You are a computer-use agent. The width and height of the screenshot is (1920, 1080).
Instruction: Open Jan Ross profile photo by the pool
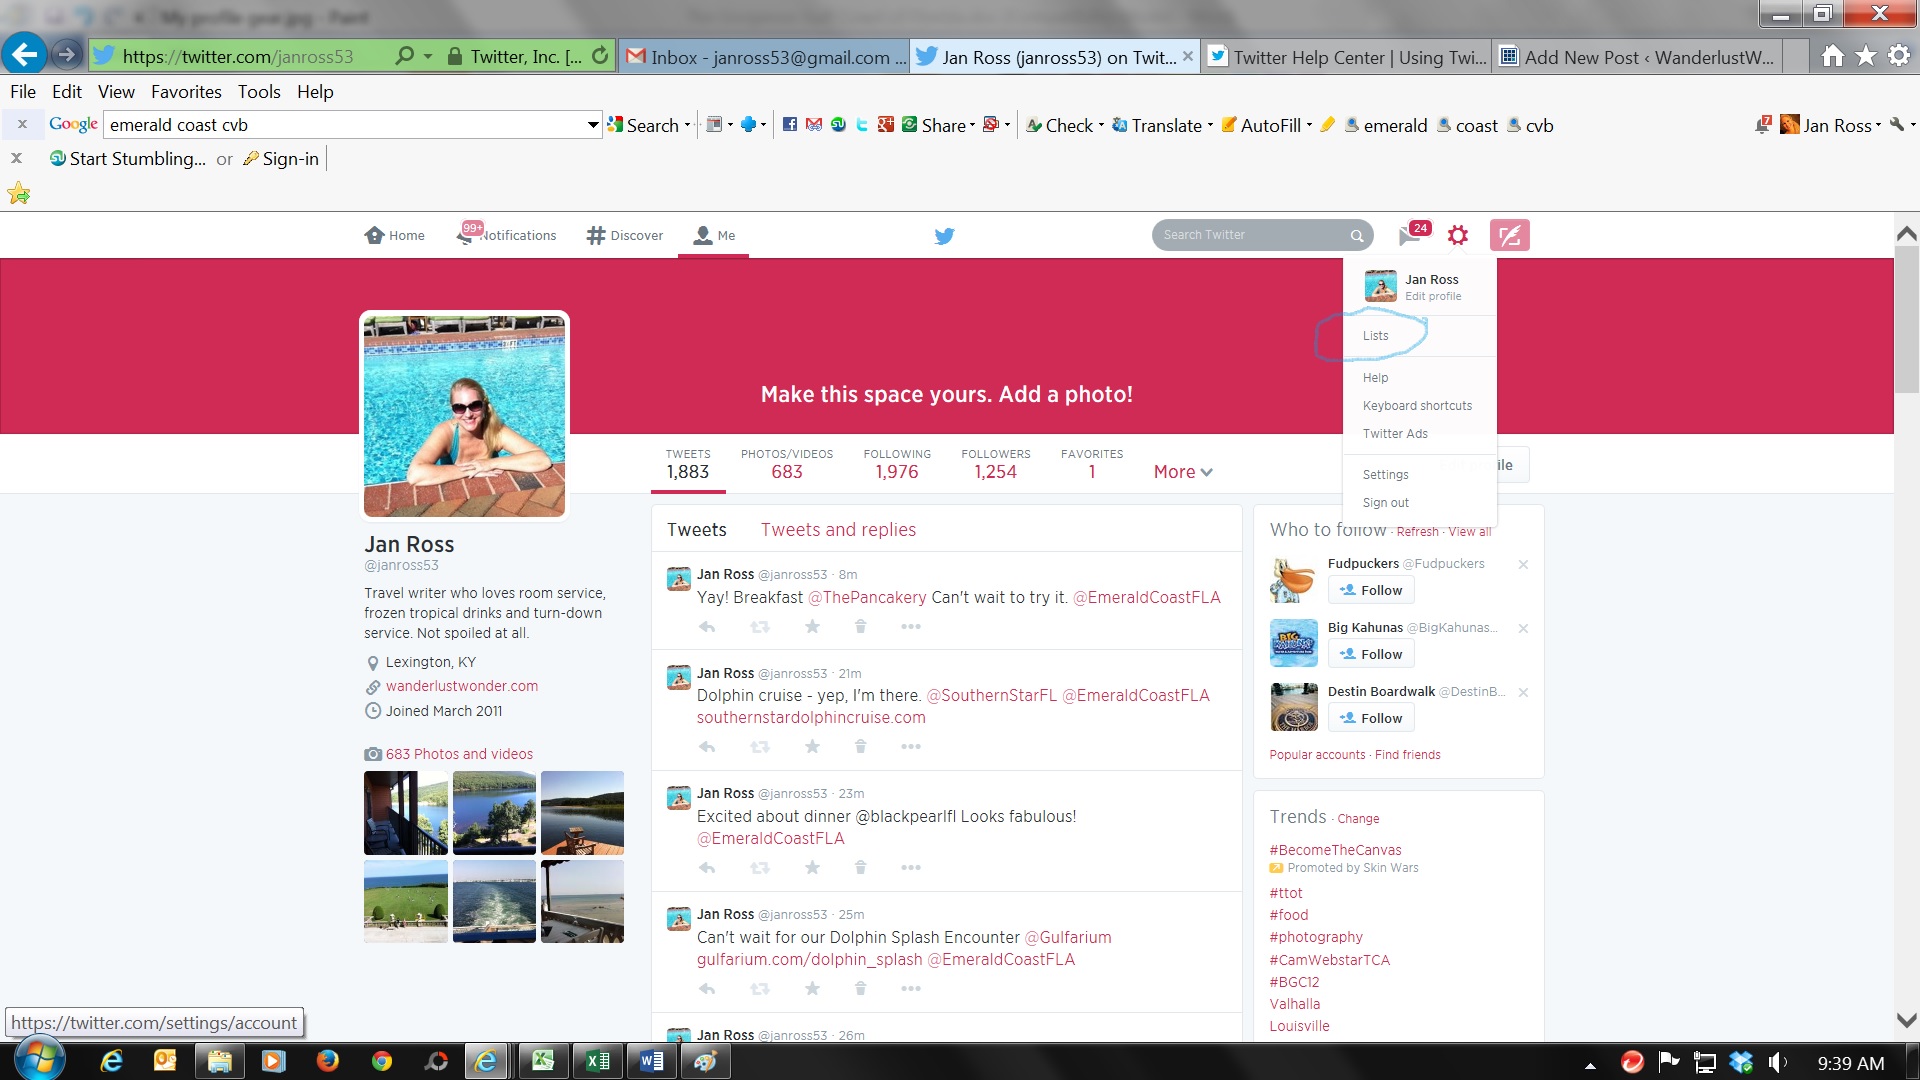[464, 416]
